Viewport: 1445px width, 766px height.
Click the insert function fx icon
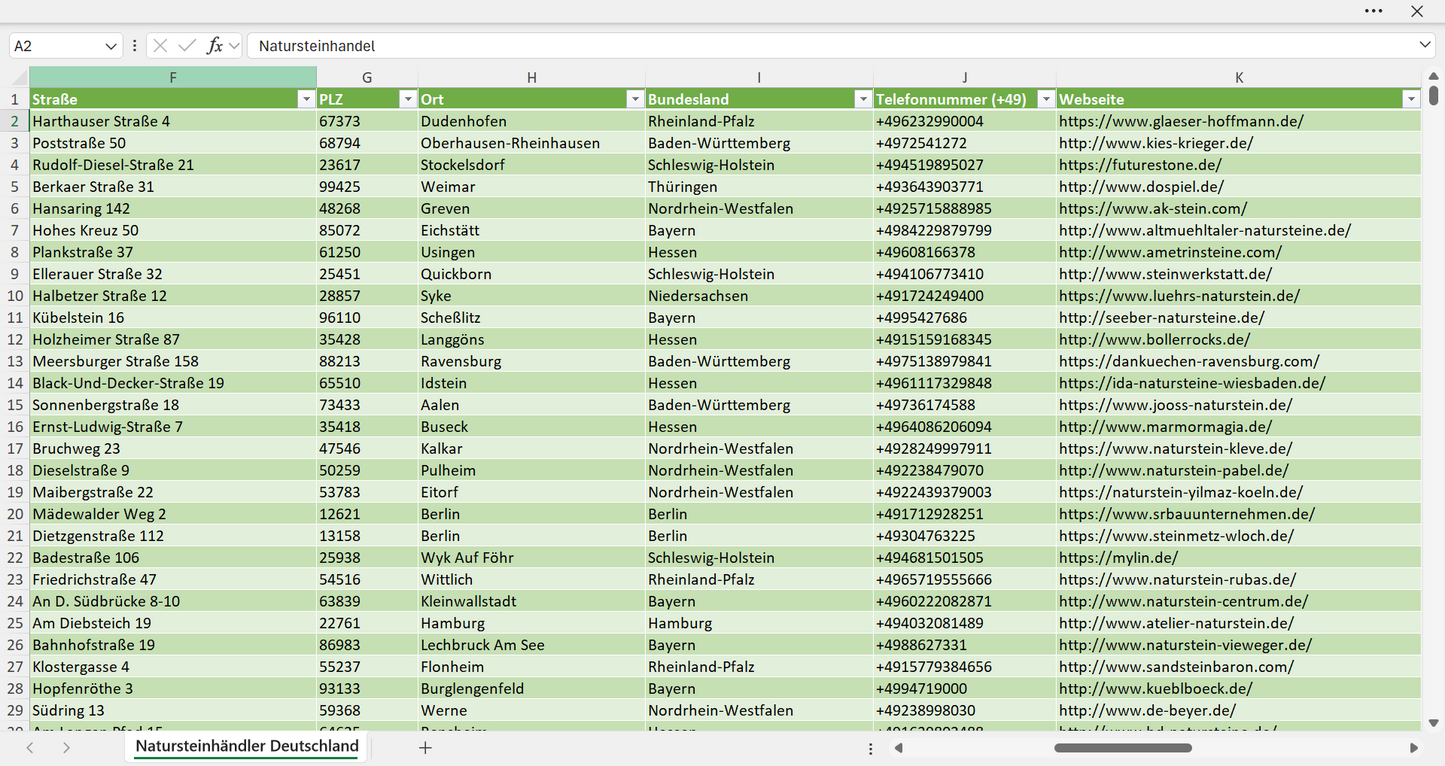tap(214, 46)
